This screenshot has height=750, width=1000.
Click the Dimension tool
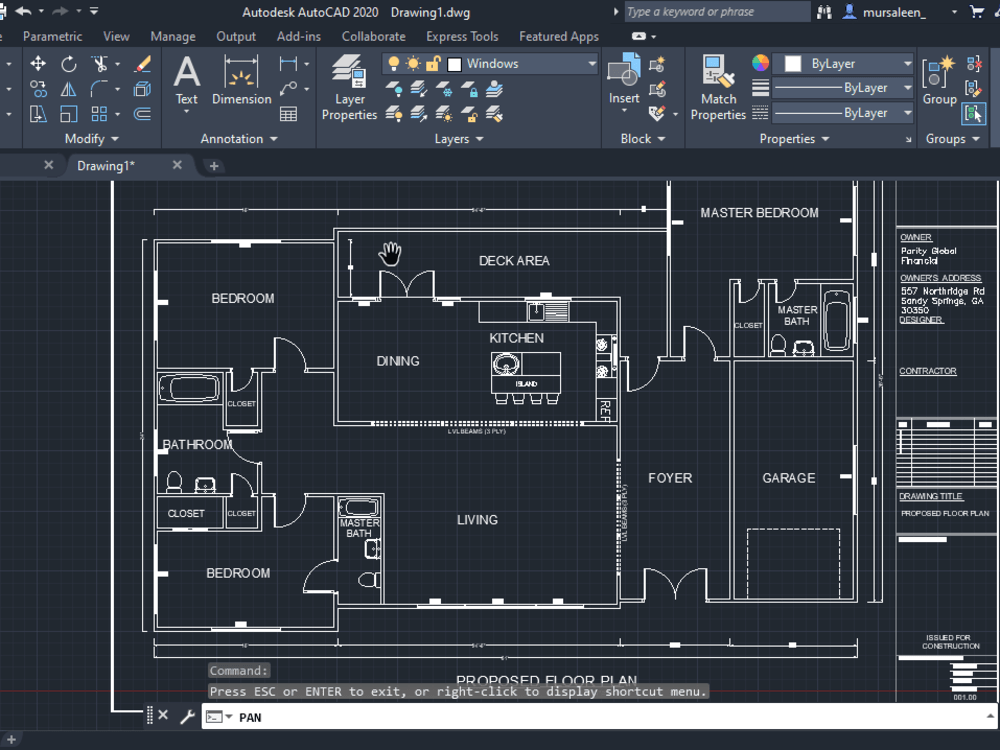tap(242, 80)
